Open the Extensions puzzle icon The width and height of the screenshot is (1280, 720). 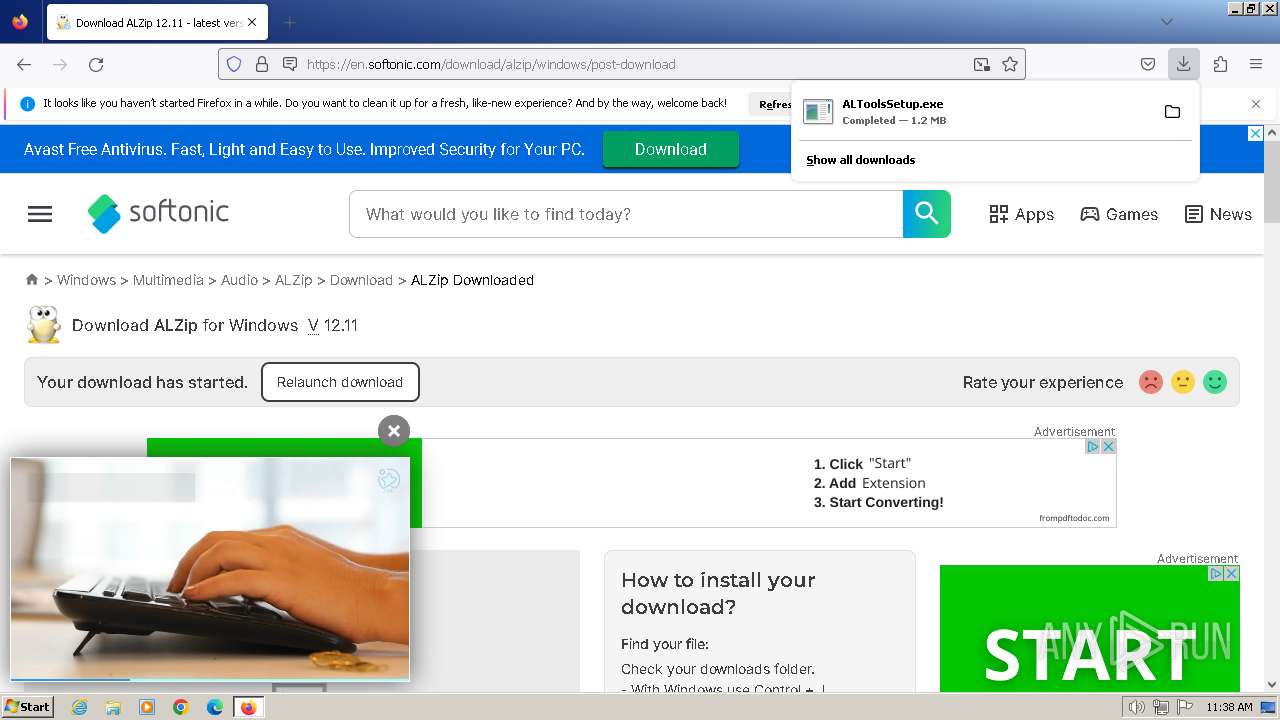tap(1220, 64)
